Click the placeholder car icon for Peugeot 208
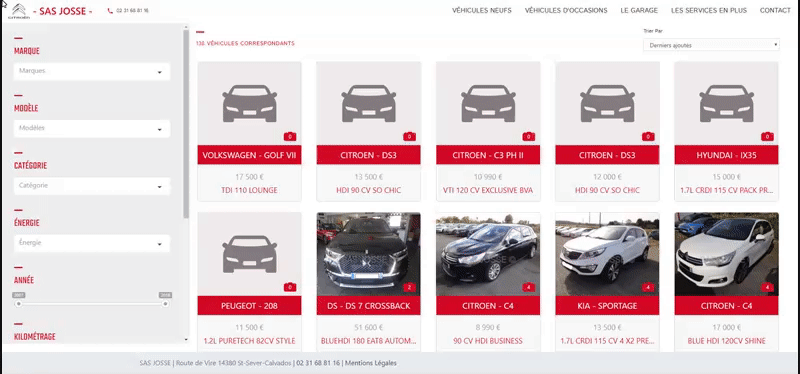This screenshot has width=800, height=374. 249,254
